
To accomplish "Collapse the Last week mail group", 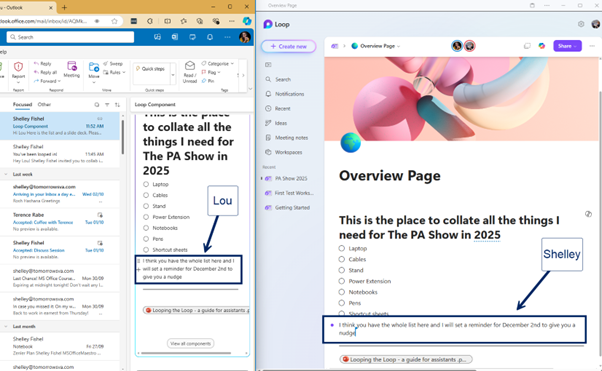I will pyautogui.click(x=6, y=174).
